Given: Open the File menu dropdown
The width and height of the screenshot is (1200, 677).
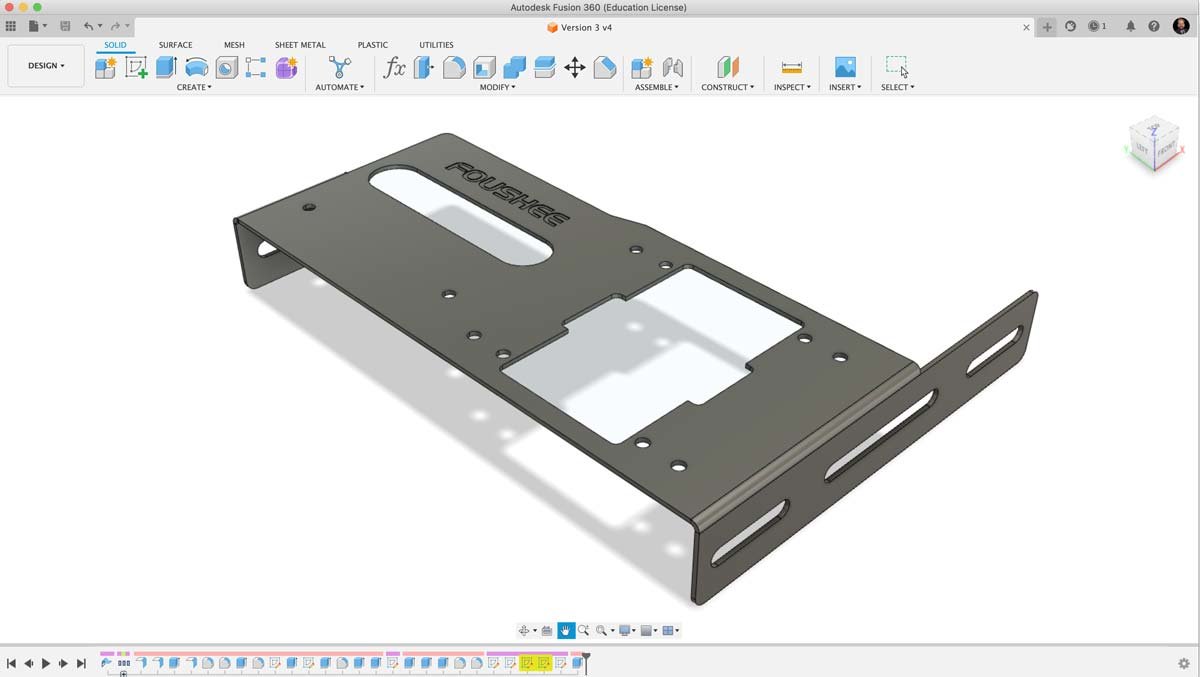Looking at the screenshot, I should tap(38, 26).
